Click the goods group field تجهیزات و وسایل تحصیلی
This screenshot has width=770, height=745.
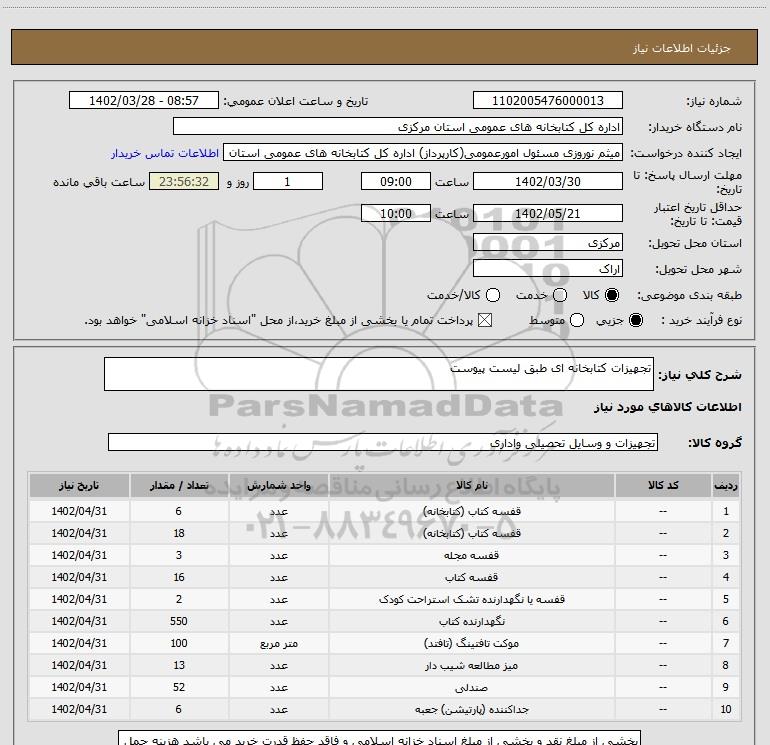pyautogui.click(x=383, y=442)
